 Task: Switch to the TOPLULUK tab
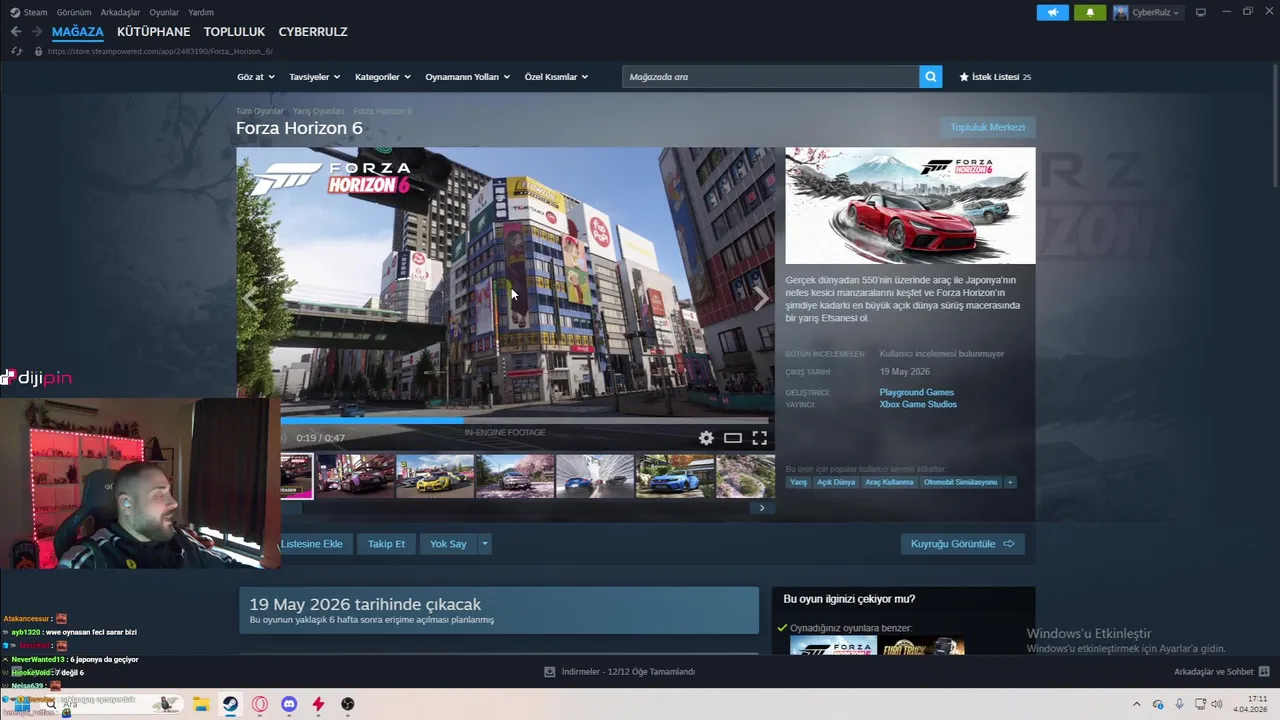[234, 32]
